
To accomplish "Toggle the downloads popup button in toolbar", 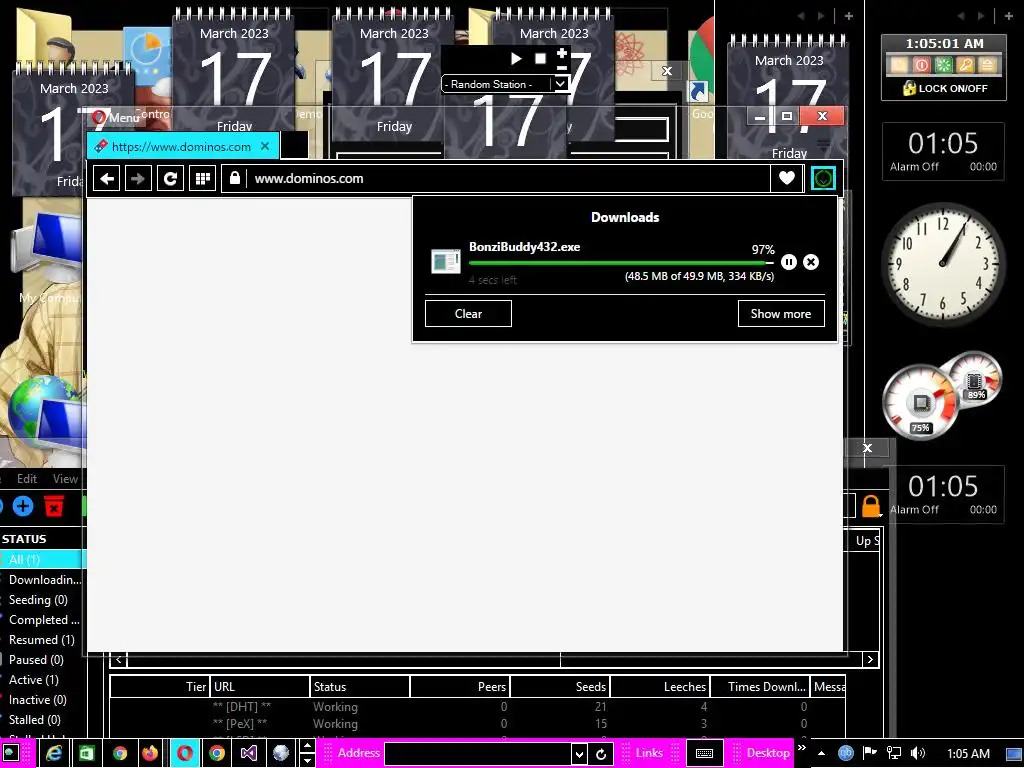I will click(823, 178).
